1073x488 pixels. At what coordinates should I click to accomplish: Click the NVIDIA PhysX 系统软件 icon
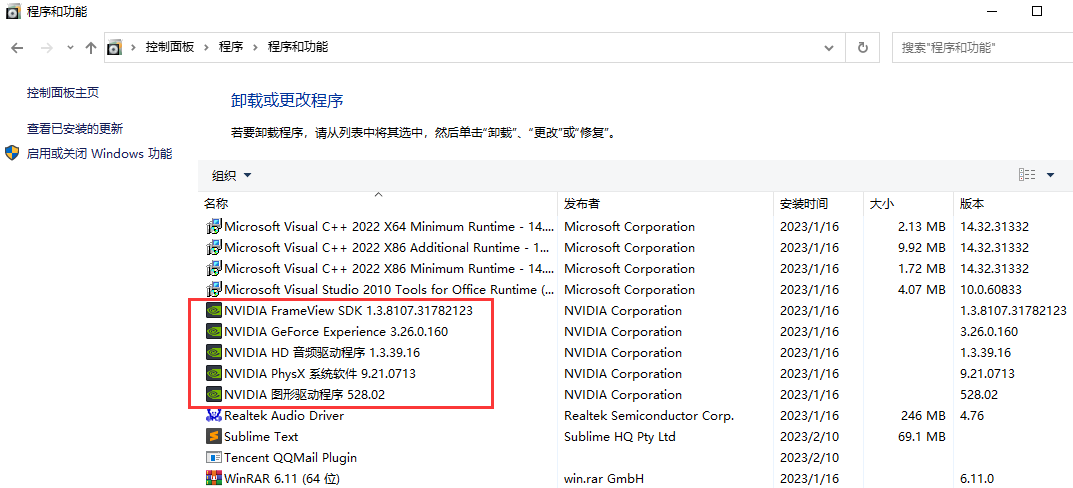click(x=214, y=374)
